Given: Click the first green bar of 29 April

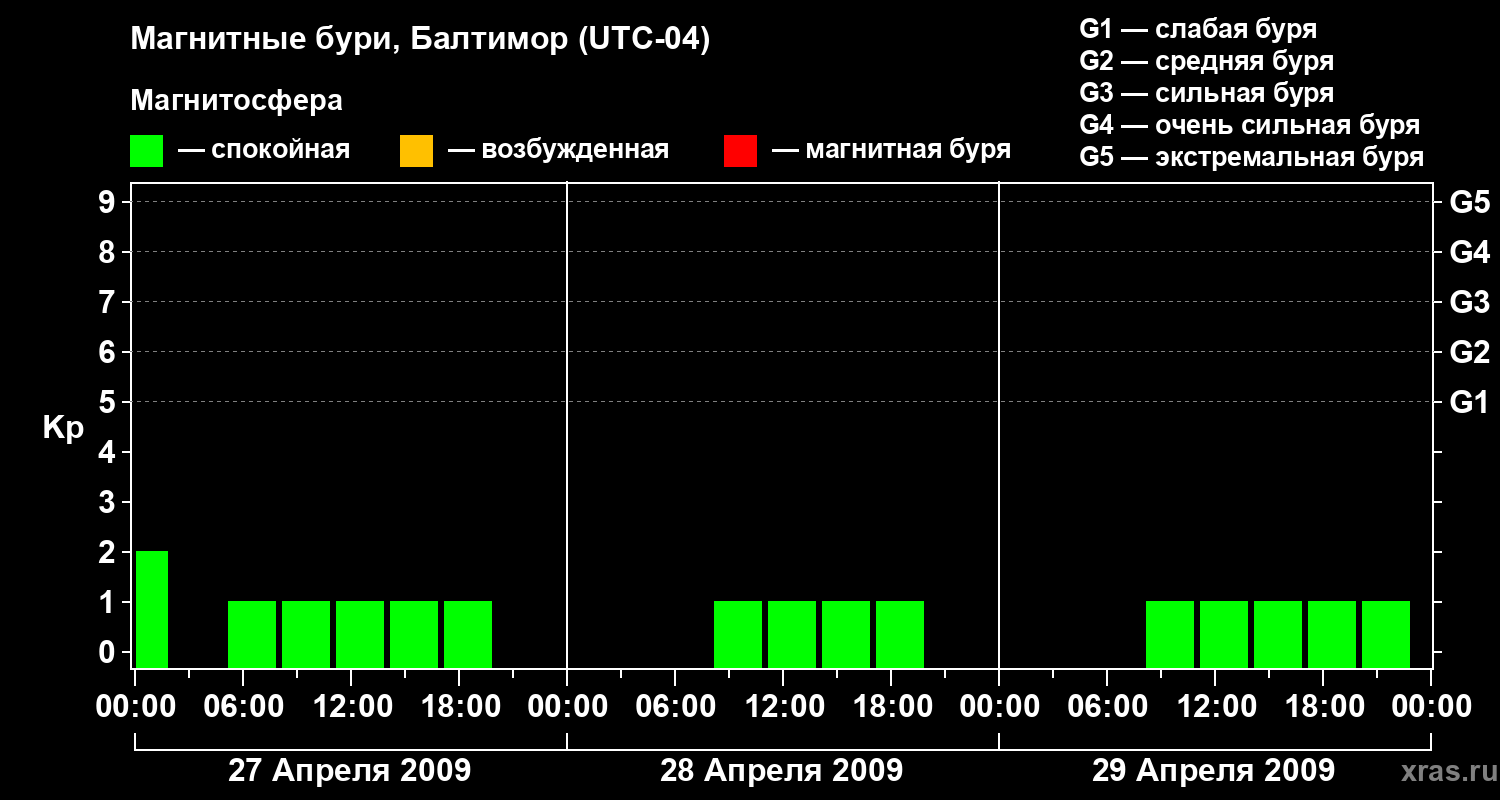Looking at the screenshot, I should pyautogui.click(x=1170, y=634).
